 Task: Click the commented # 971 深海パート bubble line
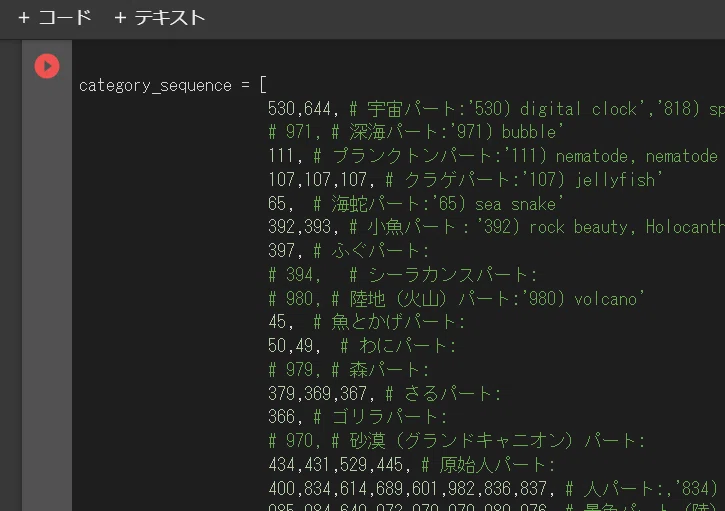point(416,133)
